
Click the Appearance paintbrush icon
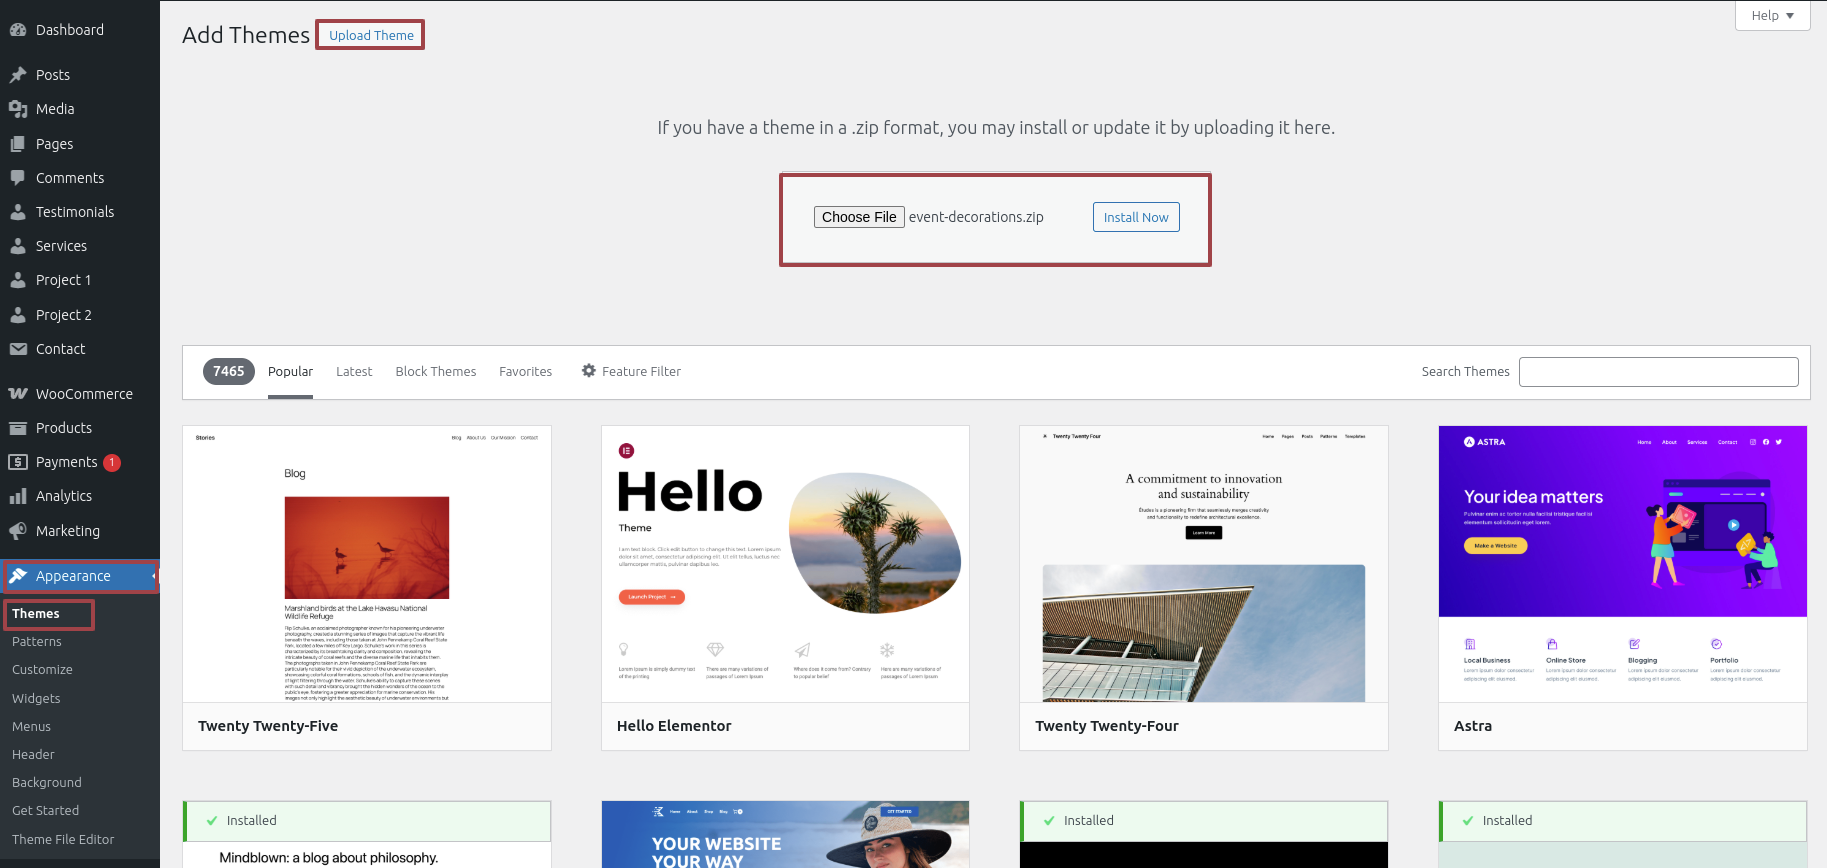(18, 576)
